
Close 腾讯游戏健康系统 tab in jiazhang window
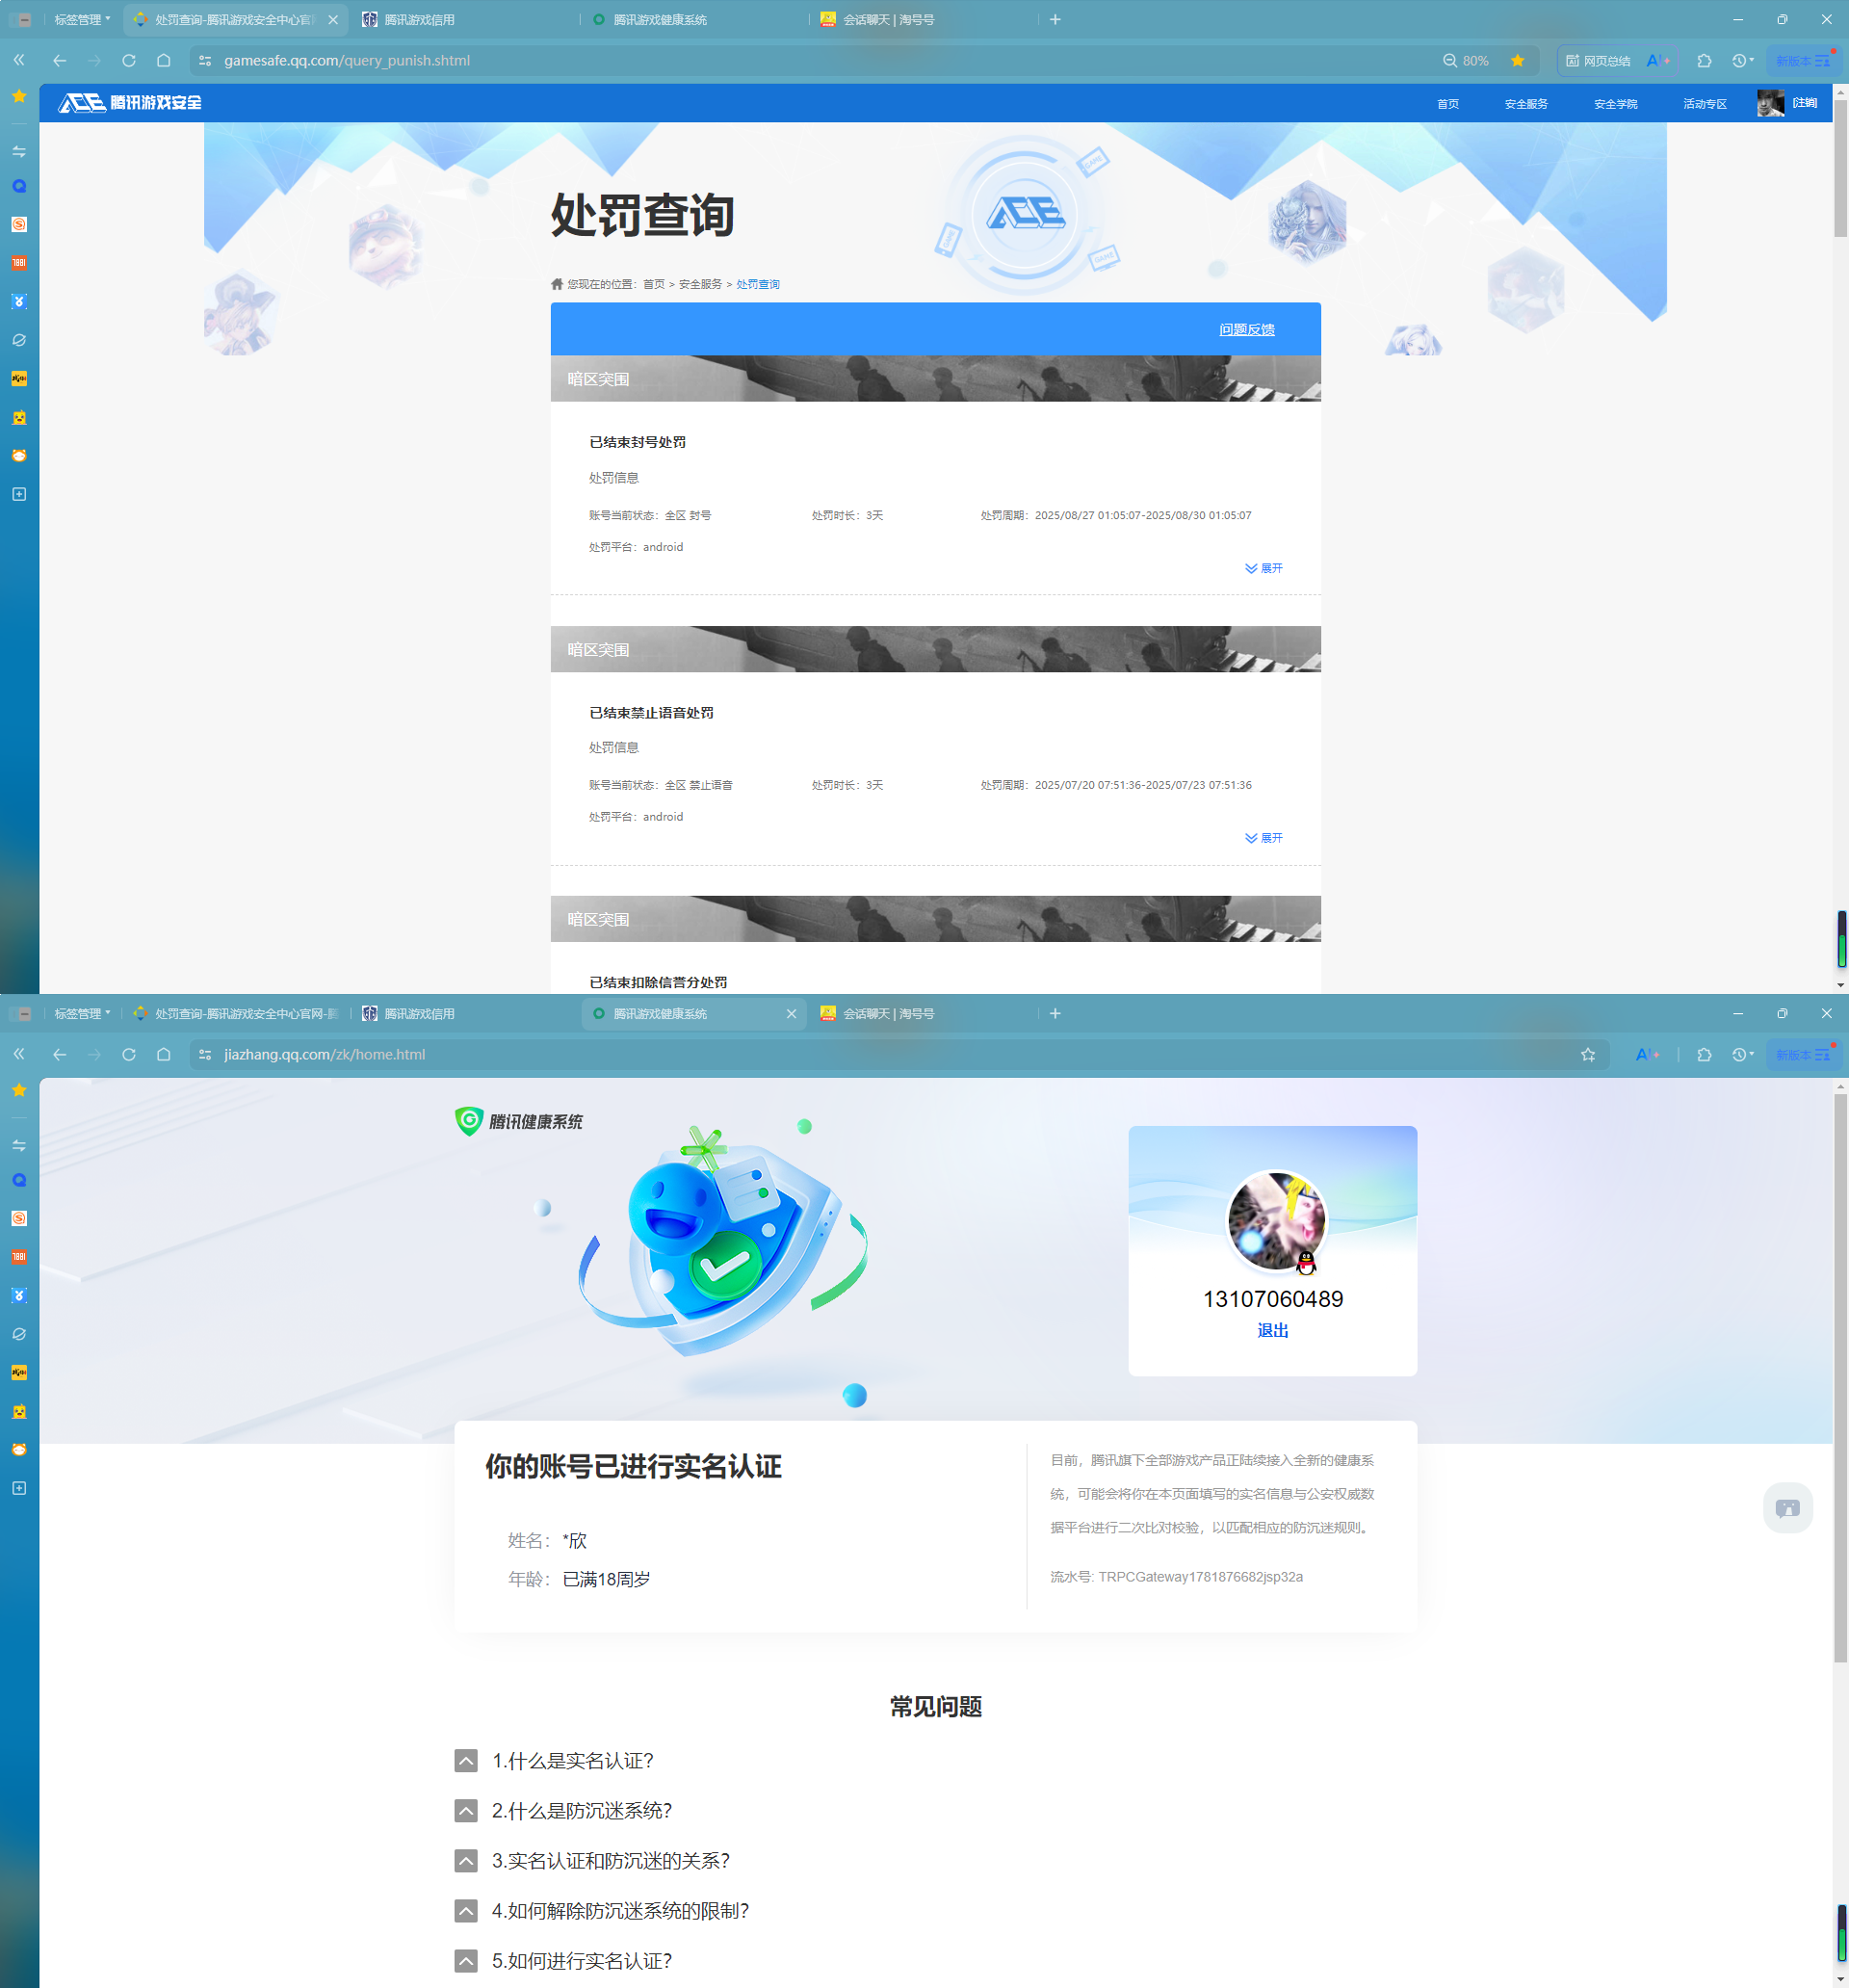click(792, 1014)
